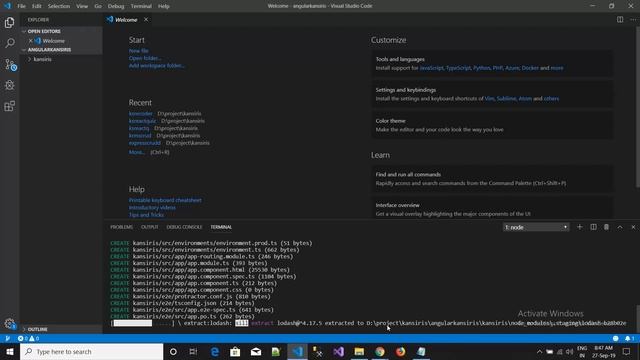This screenshot has height=360, width=640.
Task: Maximize the panel with the up chevron
Action: [x=620, y=227]
